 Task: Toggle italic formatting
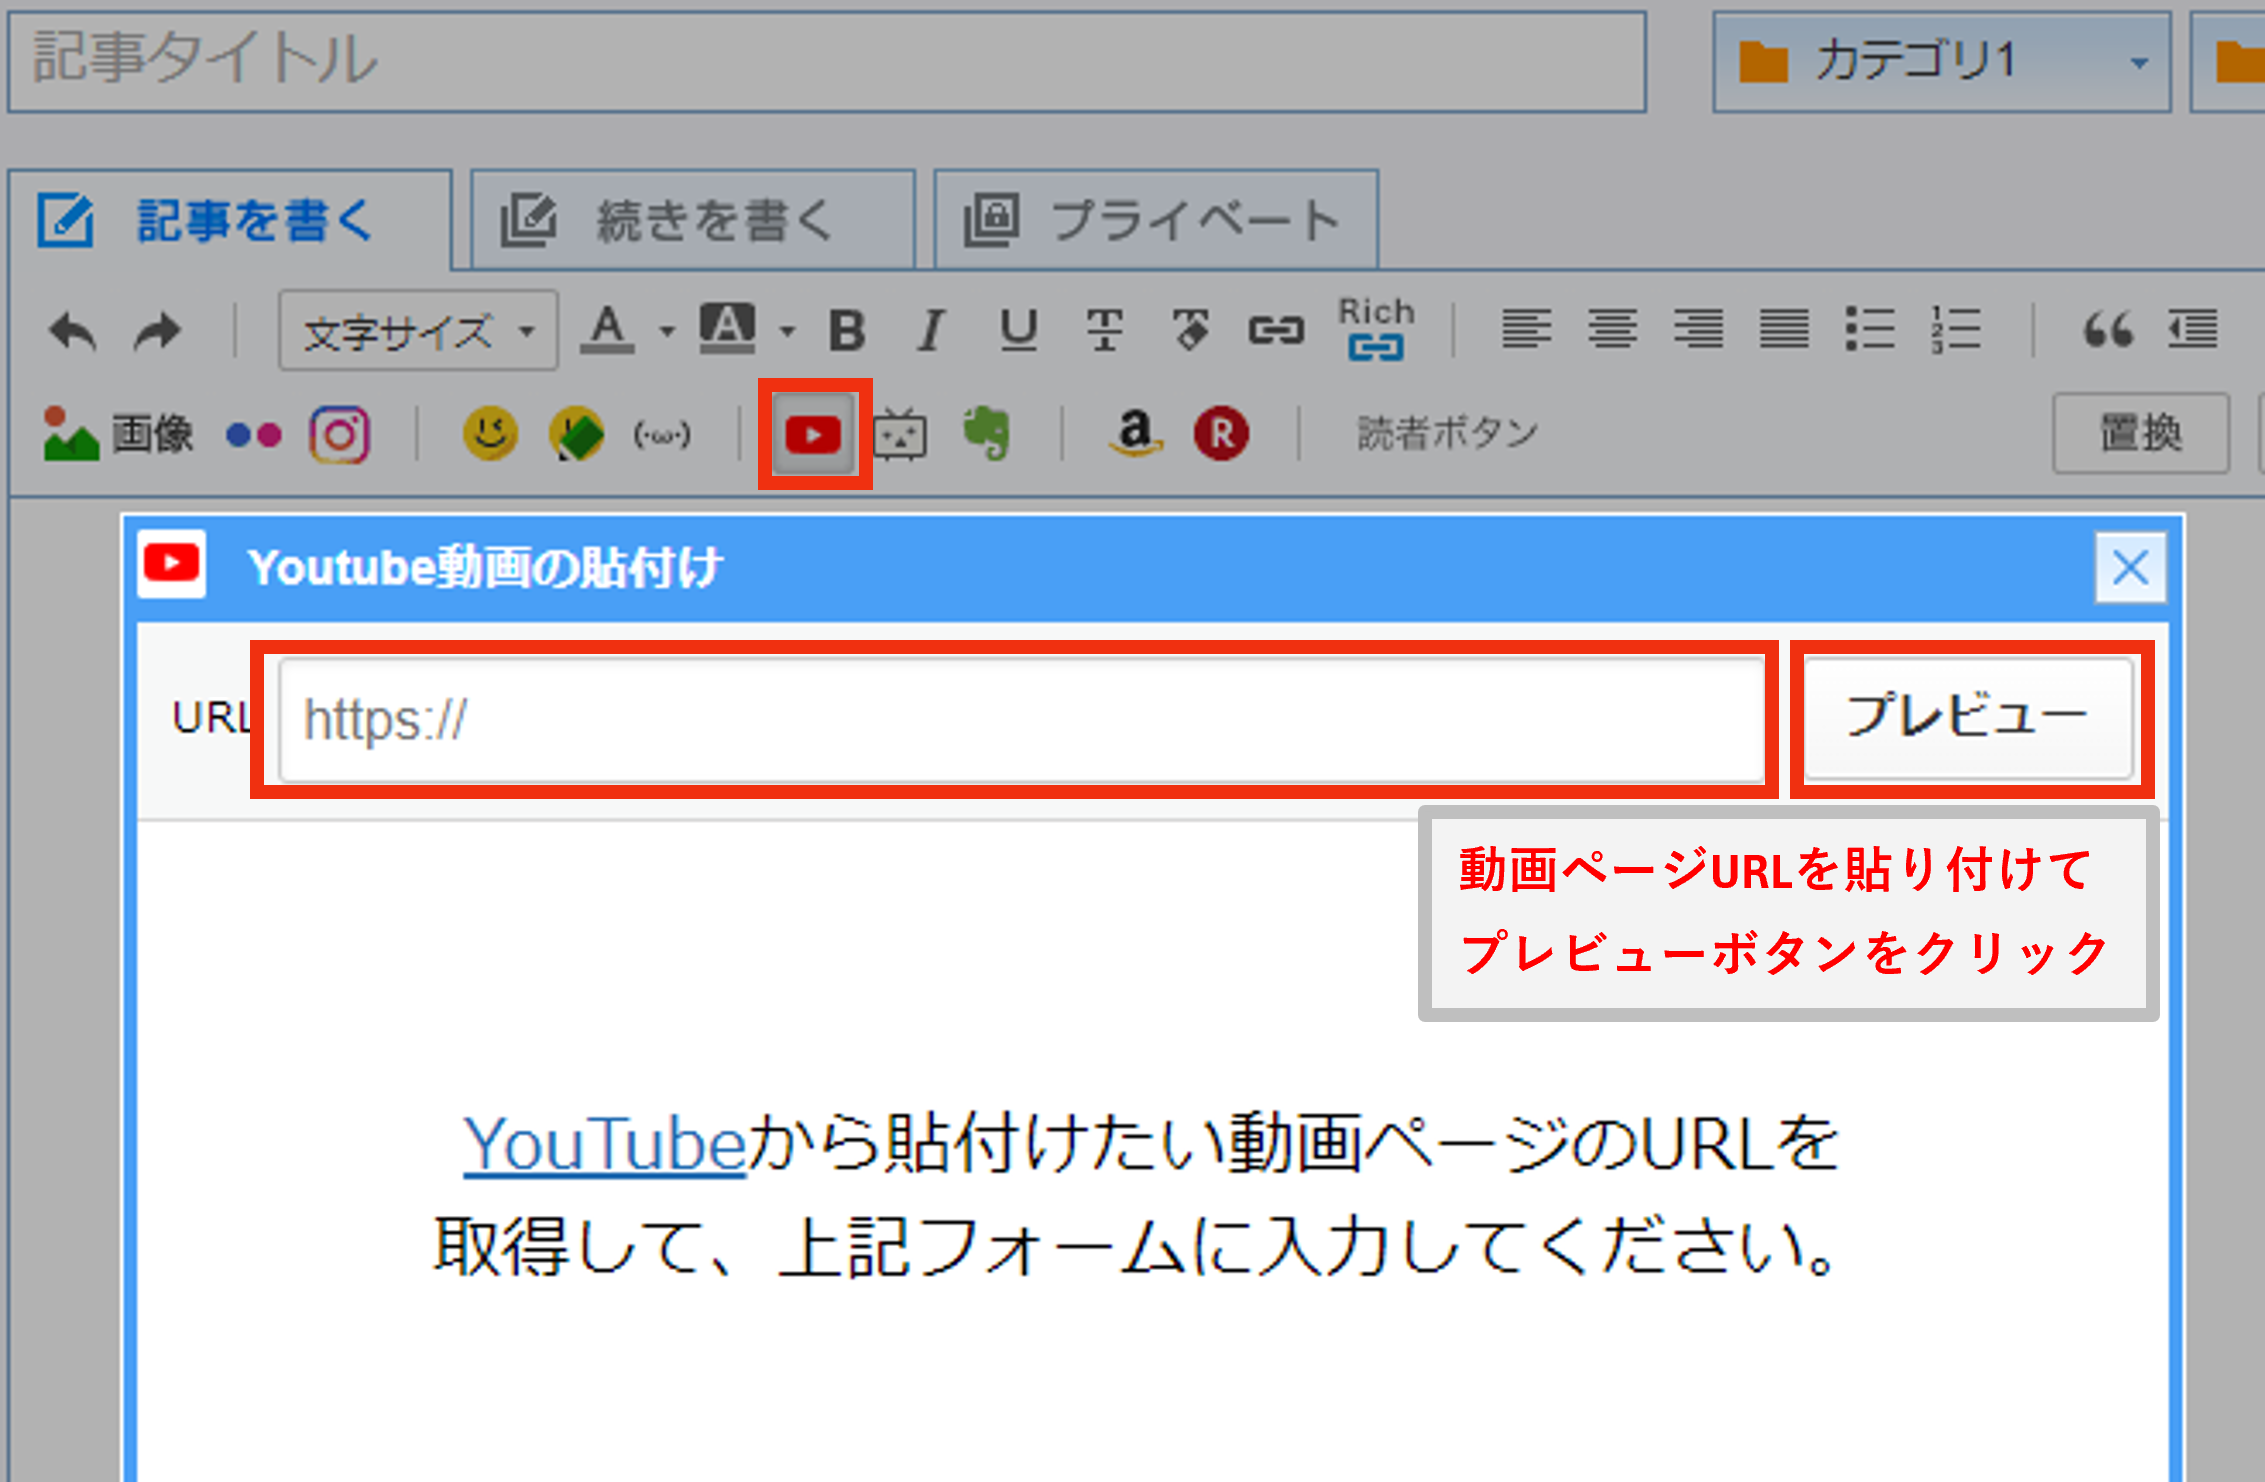tap(932, 330)
